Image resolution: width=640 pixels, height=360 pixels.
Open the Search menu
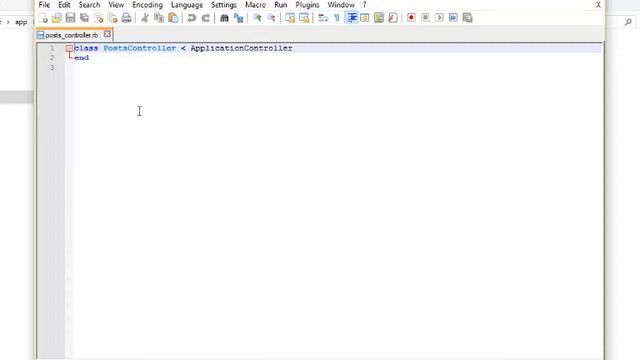click(89, 5)
